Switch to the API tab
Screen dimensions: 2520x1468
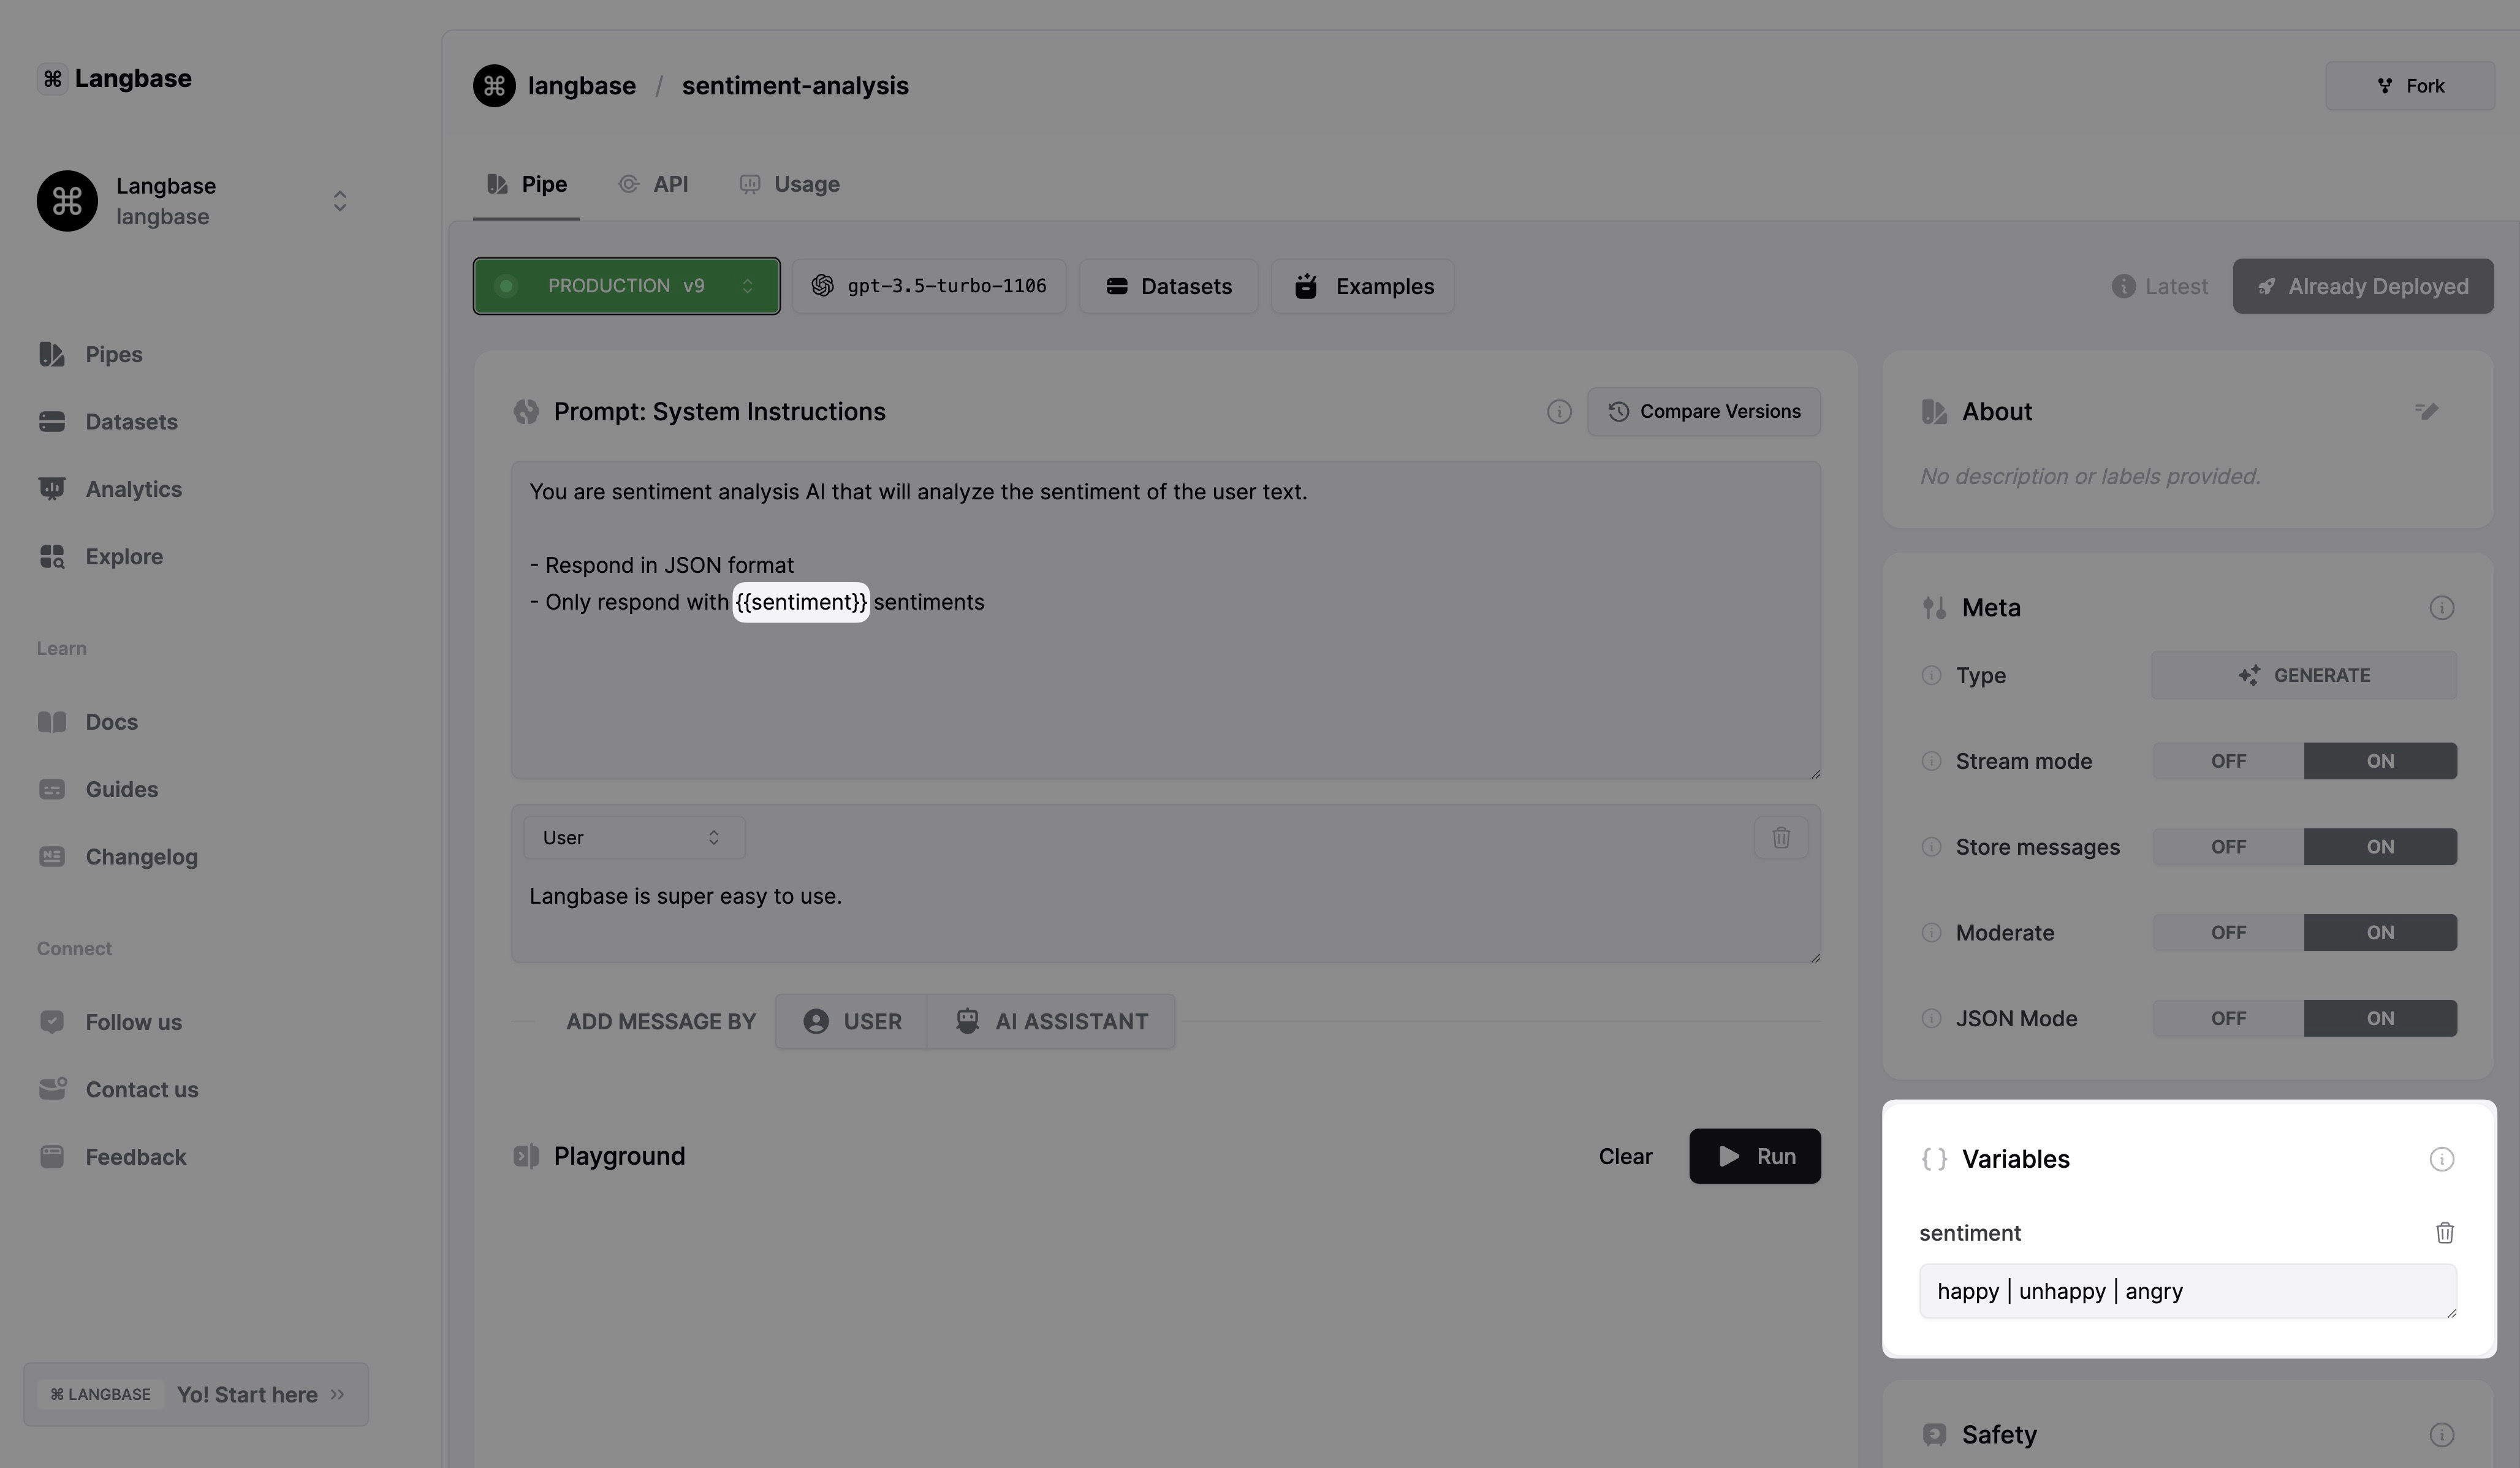[654, 185]
